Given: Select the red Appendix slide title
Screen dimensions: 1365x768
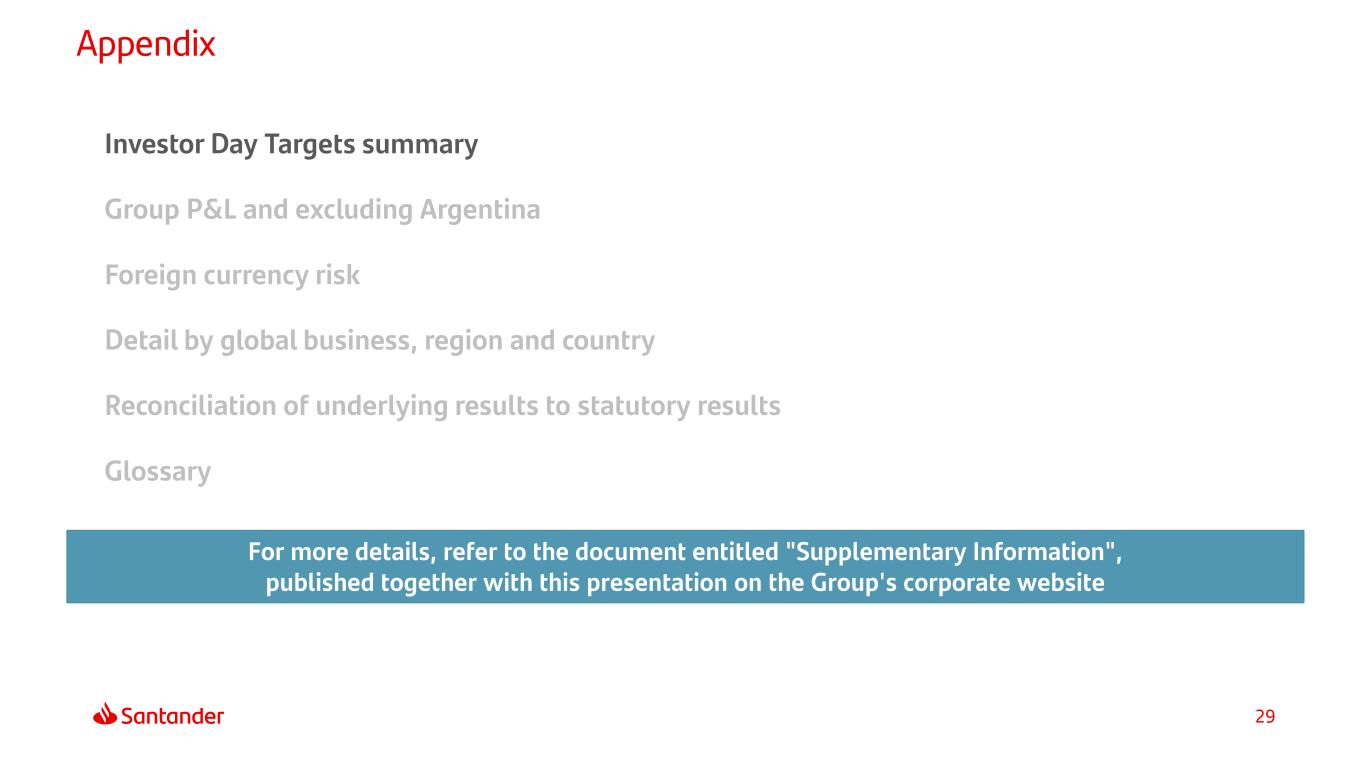Looking at the screenshot, I should click(146, 44).
